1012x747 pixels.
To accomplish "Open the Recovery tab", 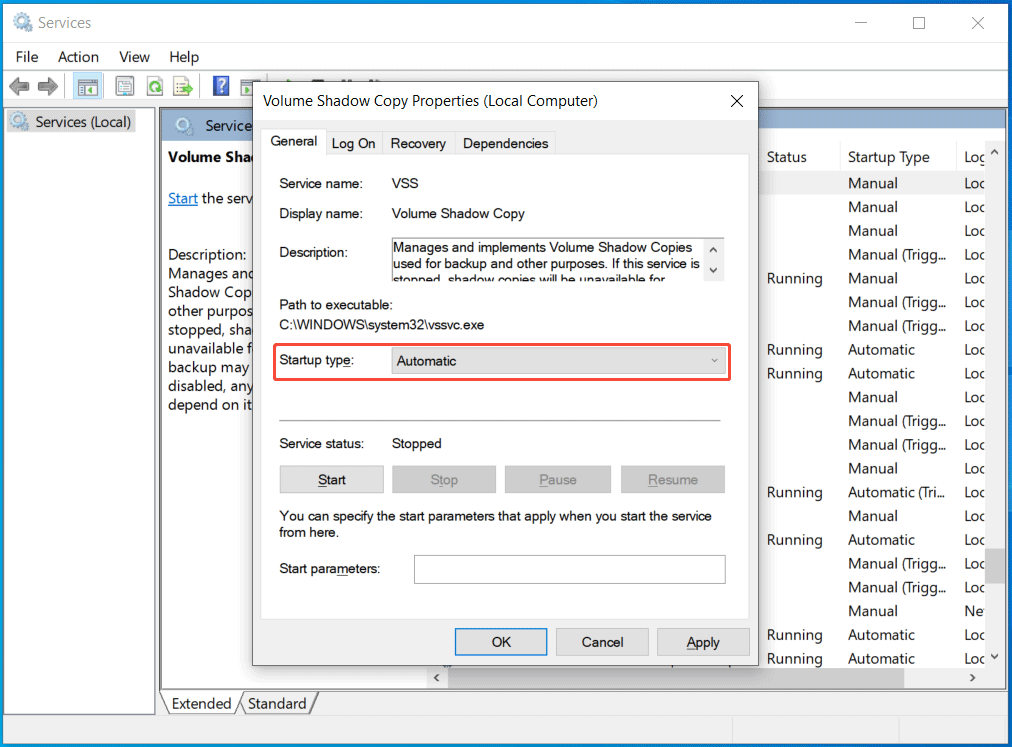I will pyautogui.click(x=418, y=143).
